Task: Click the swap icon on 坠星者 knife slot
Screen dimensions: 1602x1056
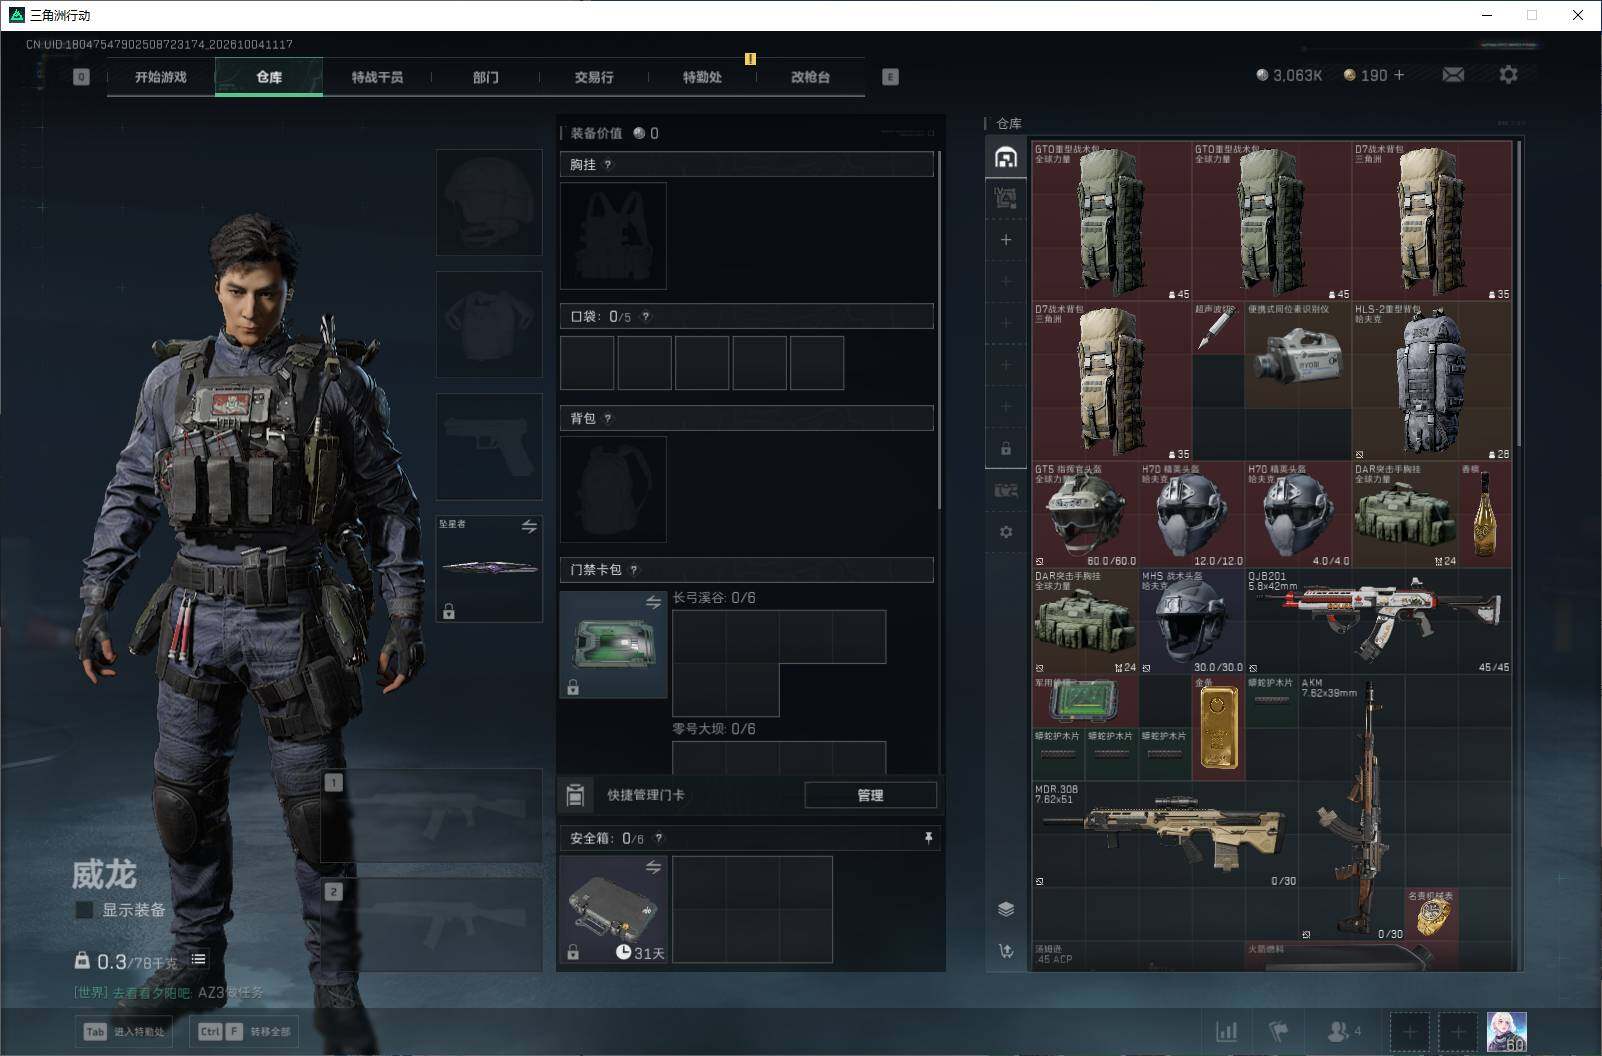Action: pos(529,526)
